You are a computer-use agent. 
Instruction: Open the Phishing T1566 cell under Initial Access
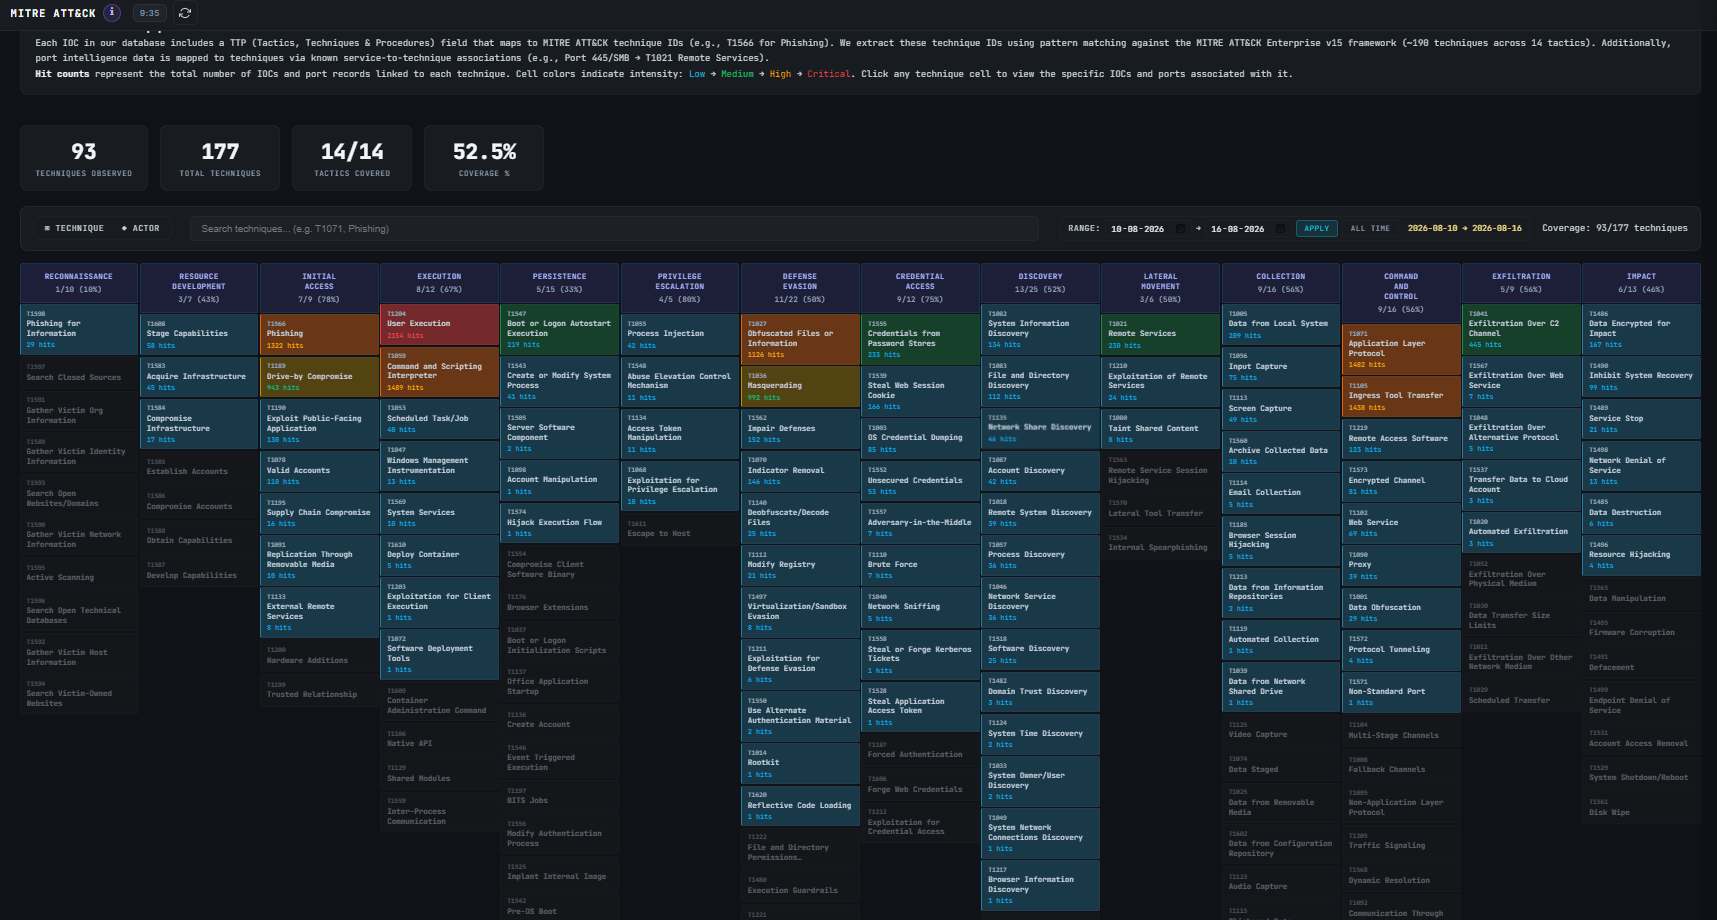pyautogui.click(x=320, y=334)
